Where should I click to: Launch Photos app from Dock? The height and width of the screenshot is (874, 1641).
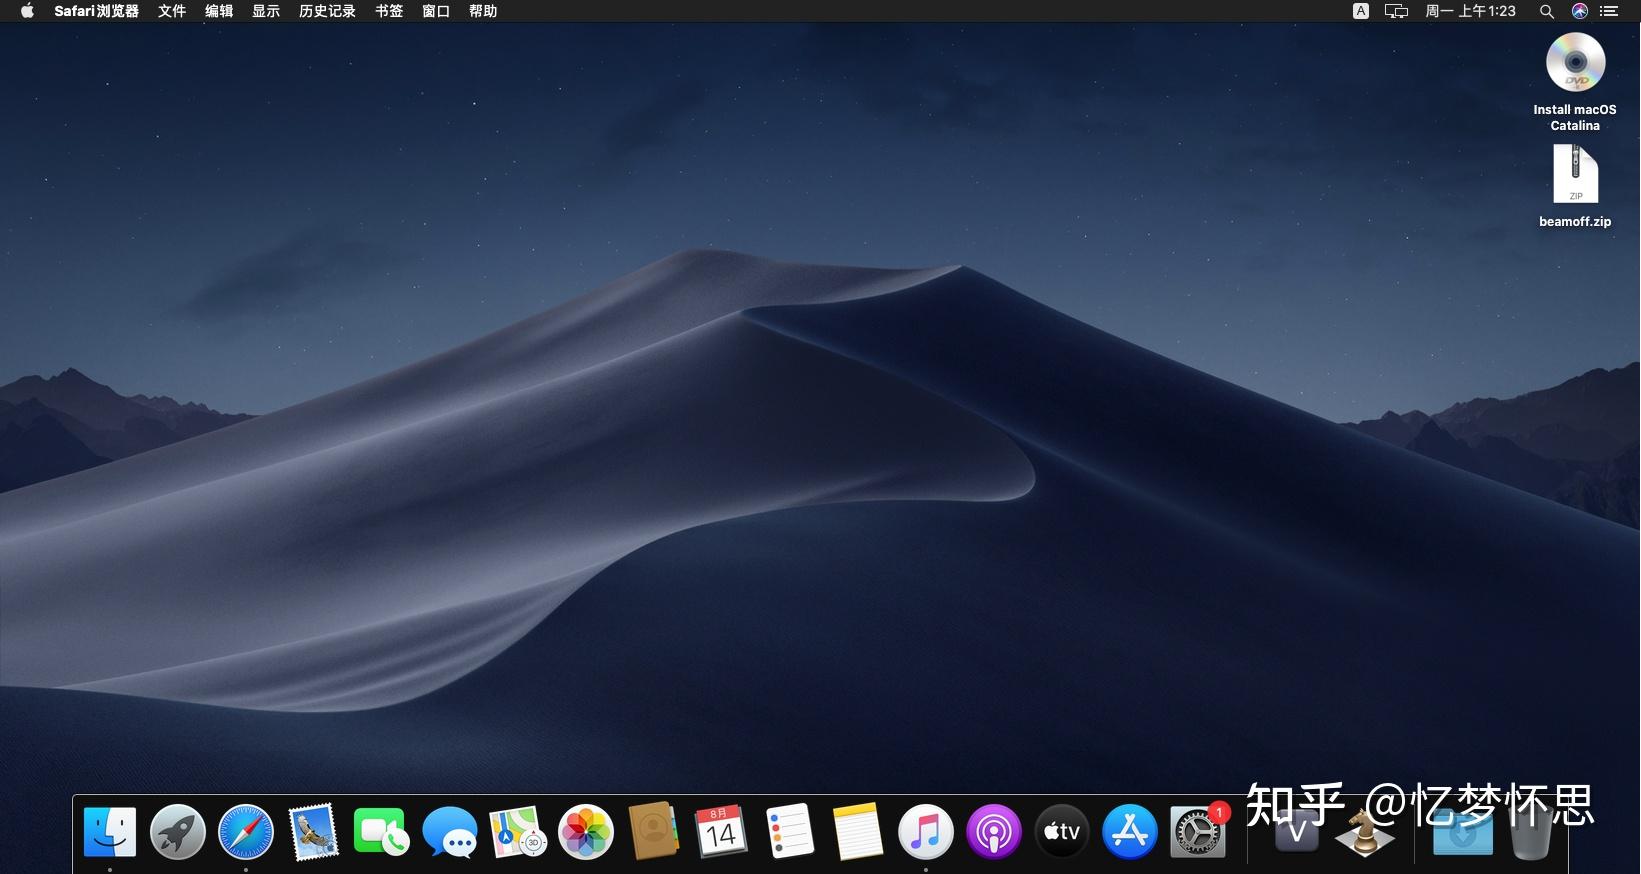[586, 832]
